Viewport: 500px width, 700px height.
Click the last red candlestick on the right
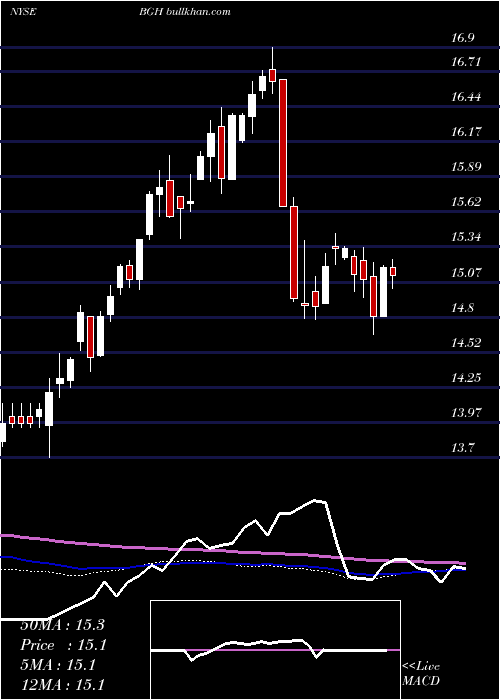point(393,271)
